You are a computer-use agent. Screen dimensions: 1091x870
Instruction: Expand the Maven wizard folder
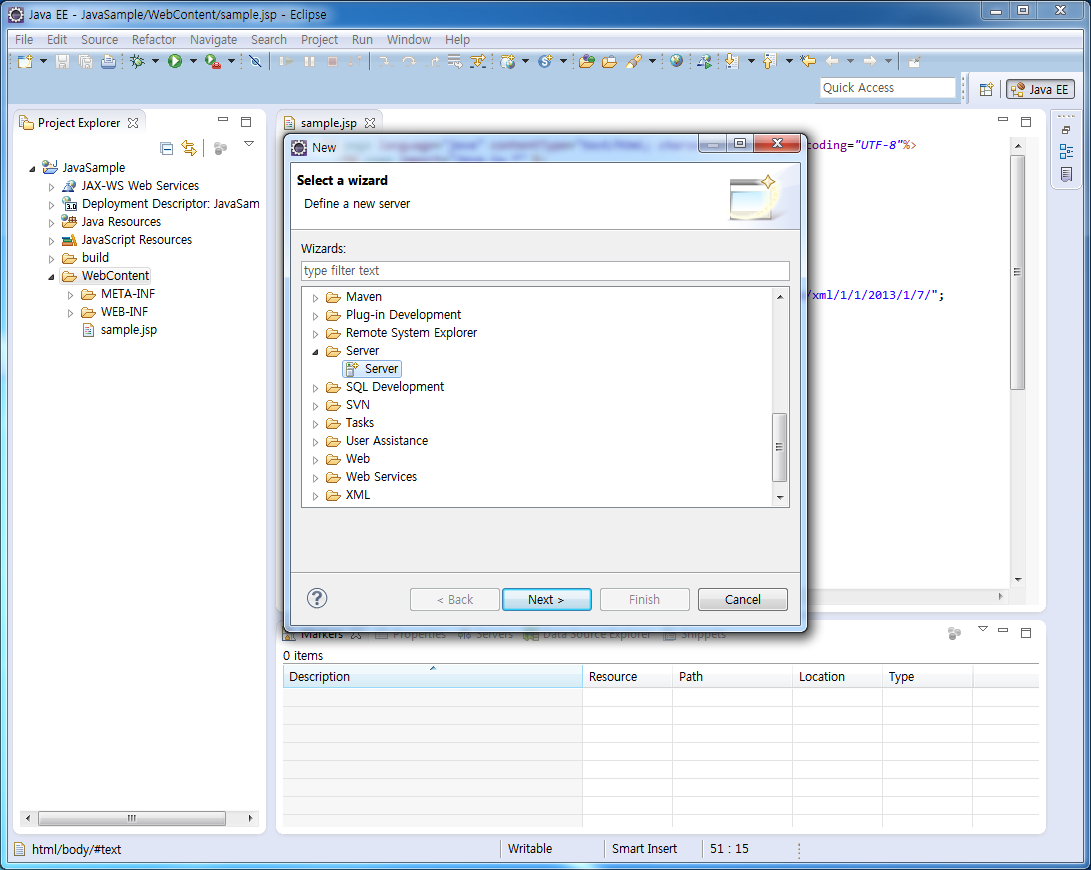click(315, 298)
